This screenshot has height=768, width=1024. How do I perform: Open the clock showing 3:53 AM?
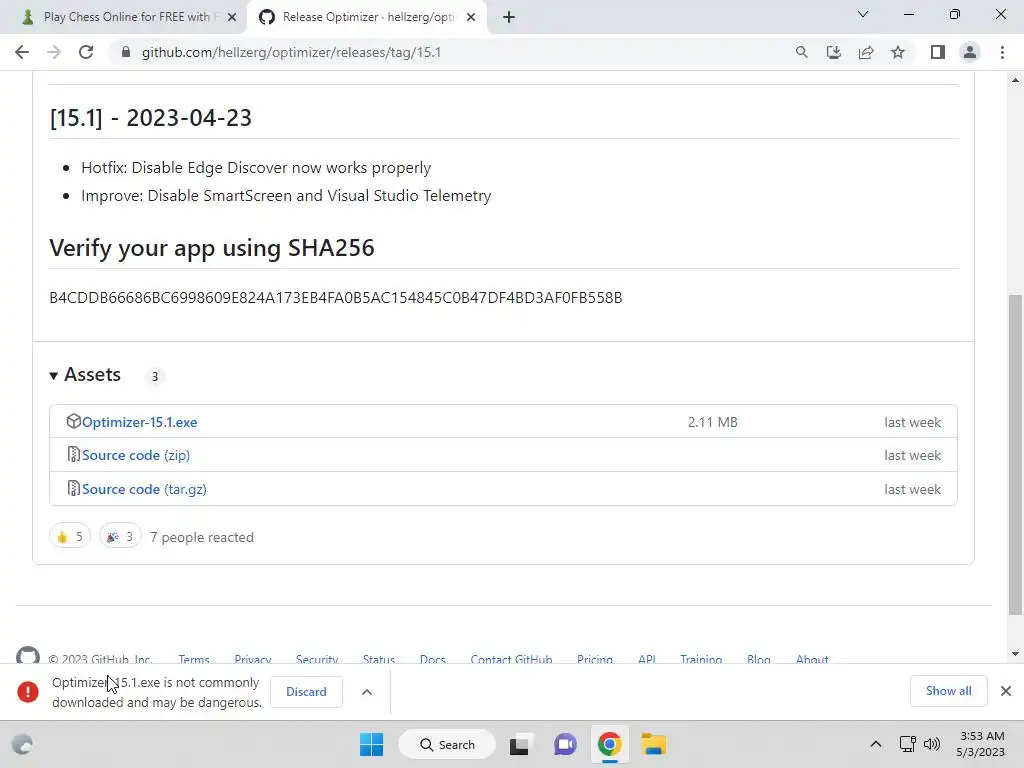[x=981, y=744]
